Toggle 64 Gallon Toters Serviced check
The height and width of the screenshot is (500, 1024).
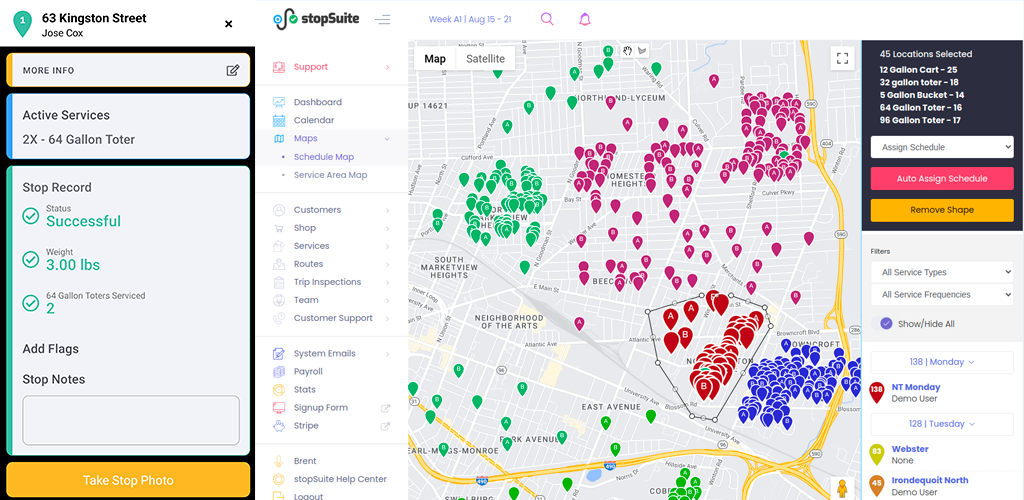click(31, 303)
